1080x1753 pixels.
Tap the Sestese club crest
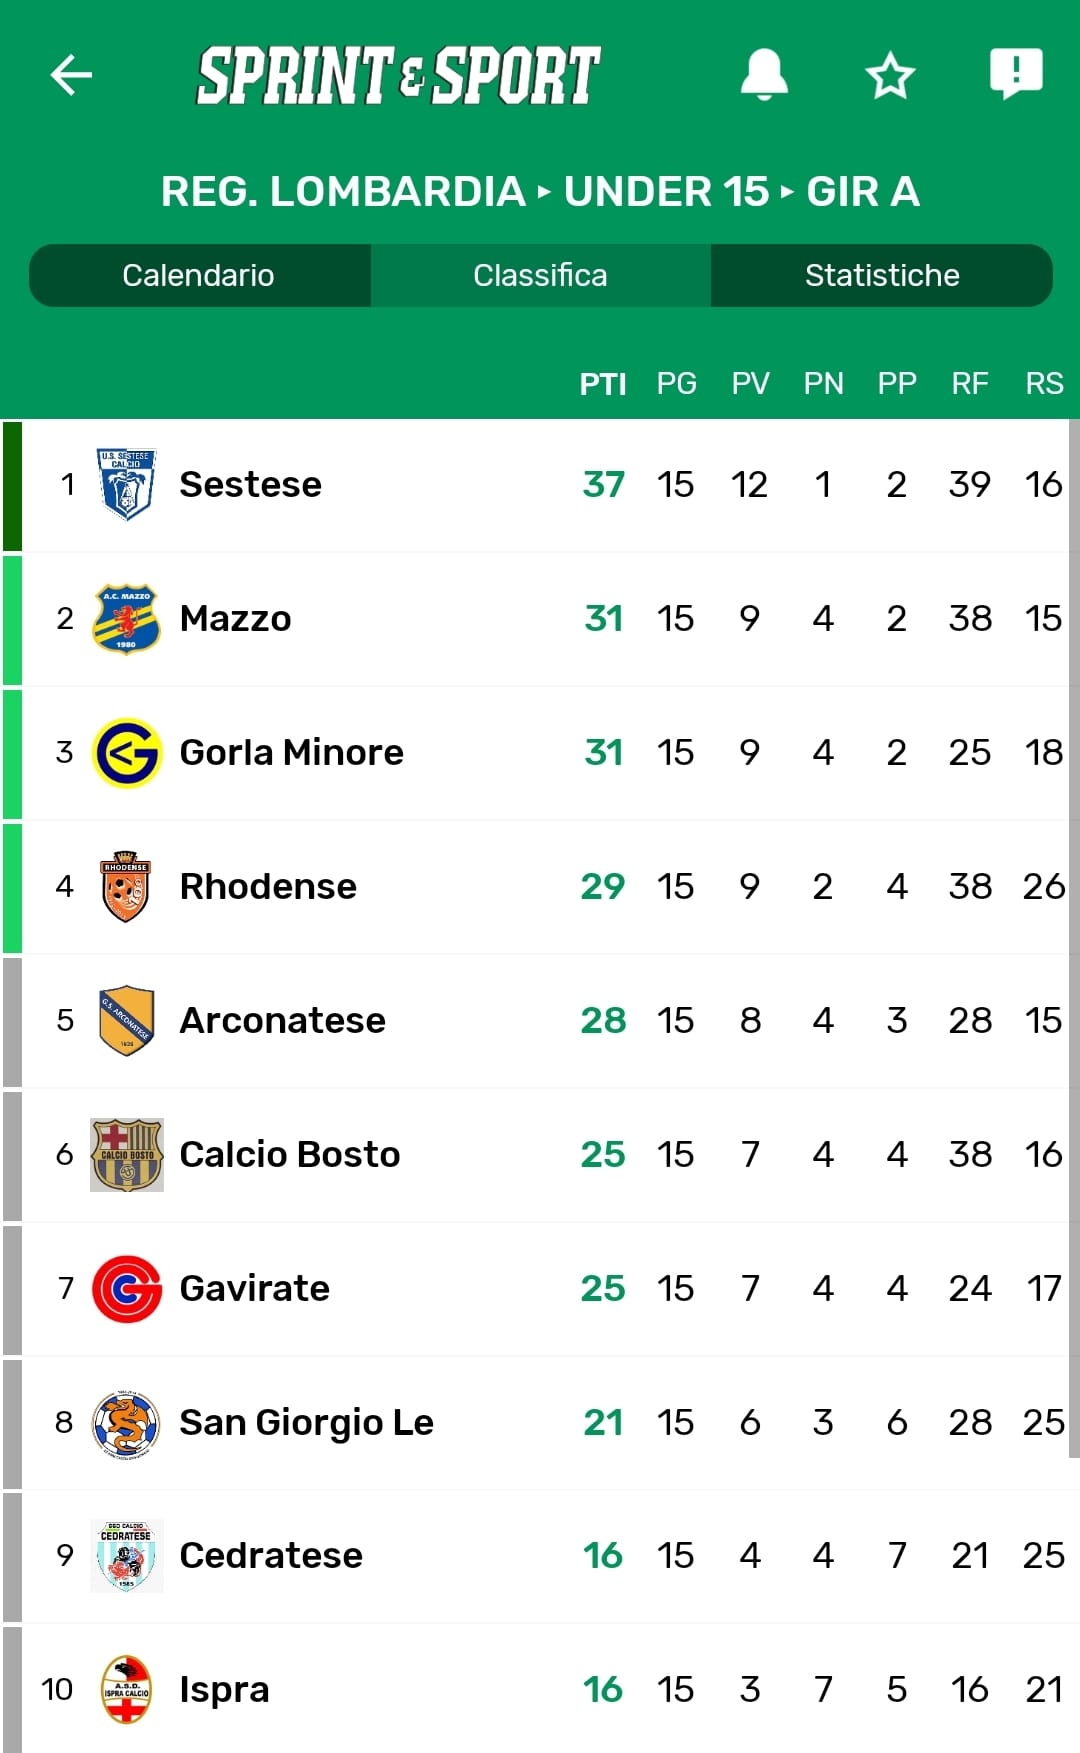click(x=126, y=485)
